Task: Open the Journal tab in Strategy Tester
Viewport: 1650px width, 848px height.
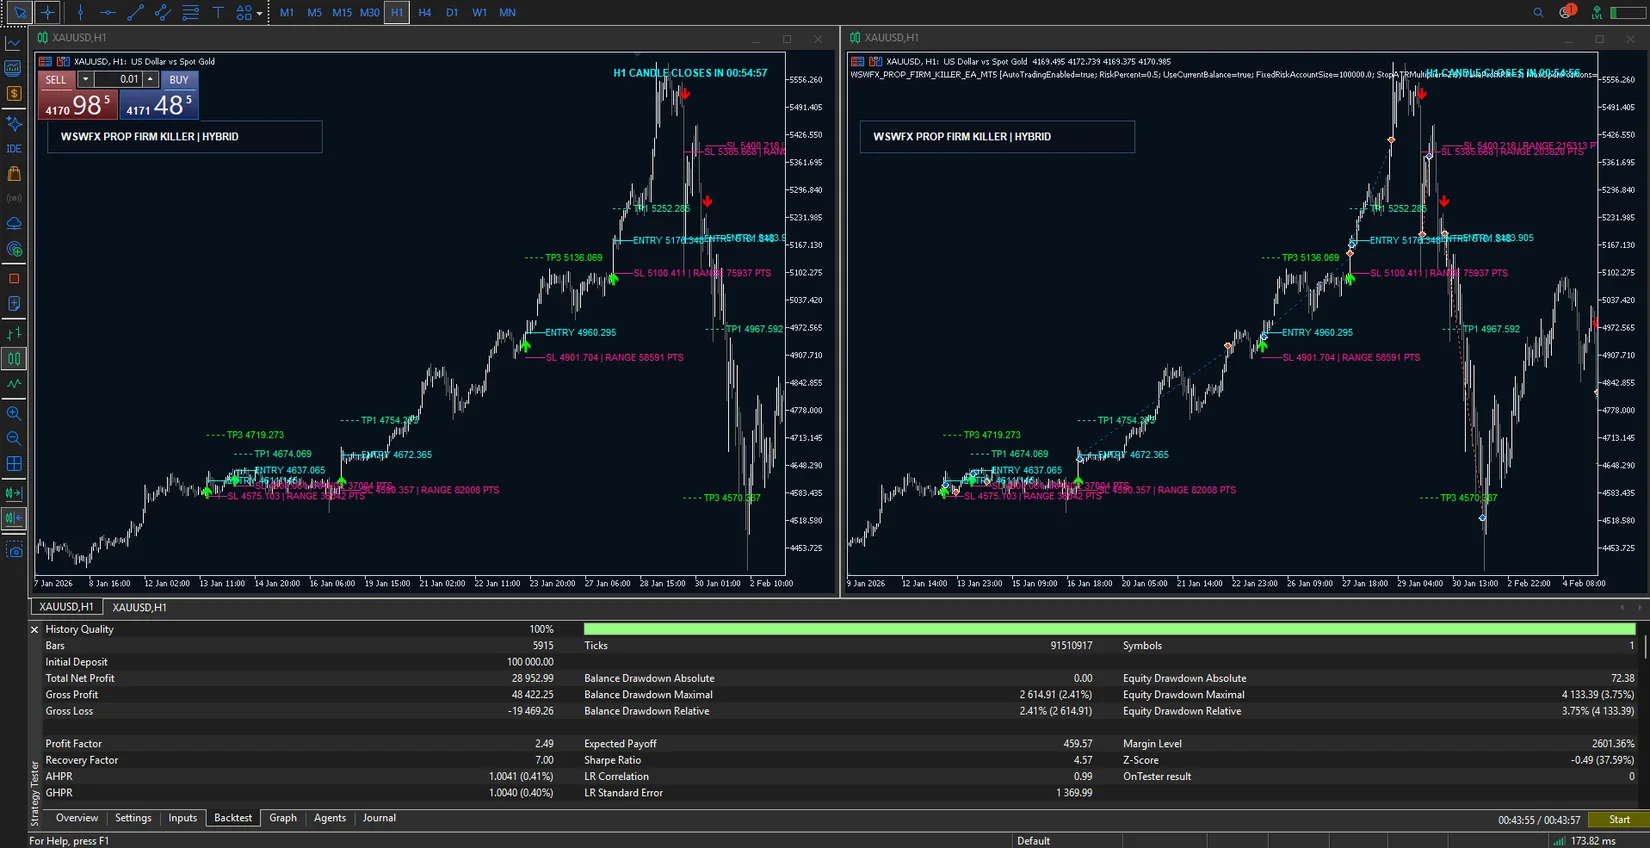Action: 379,818
